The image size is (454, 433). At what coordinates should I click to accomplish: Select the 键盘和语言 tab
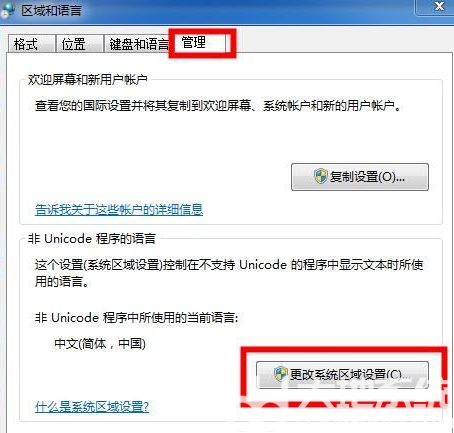[138, 44]
